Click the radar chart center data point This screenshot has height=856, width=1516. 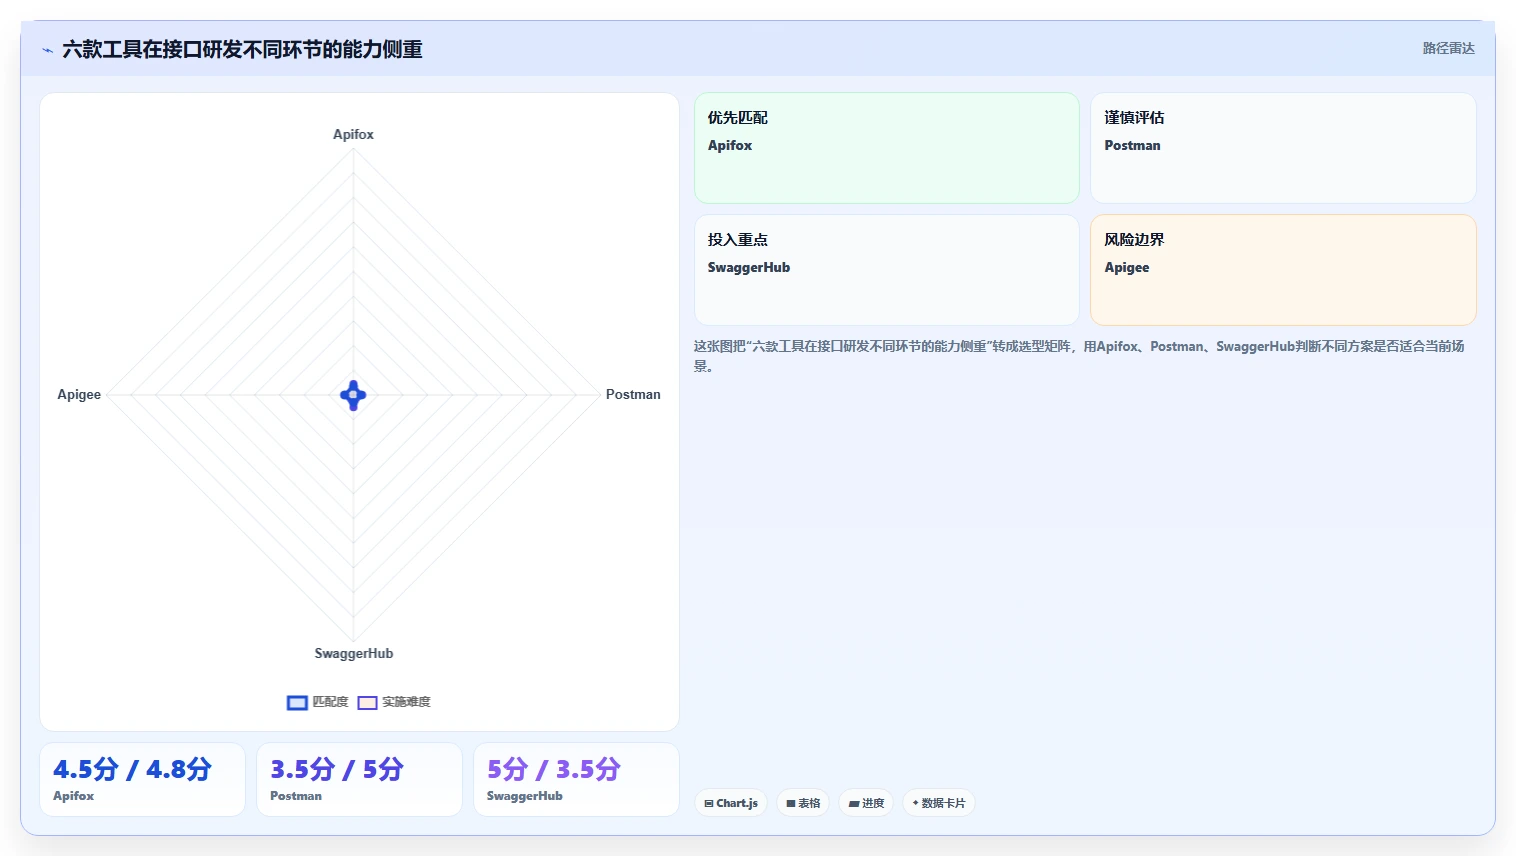pos(353,395)
